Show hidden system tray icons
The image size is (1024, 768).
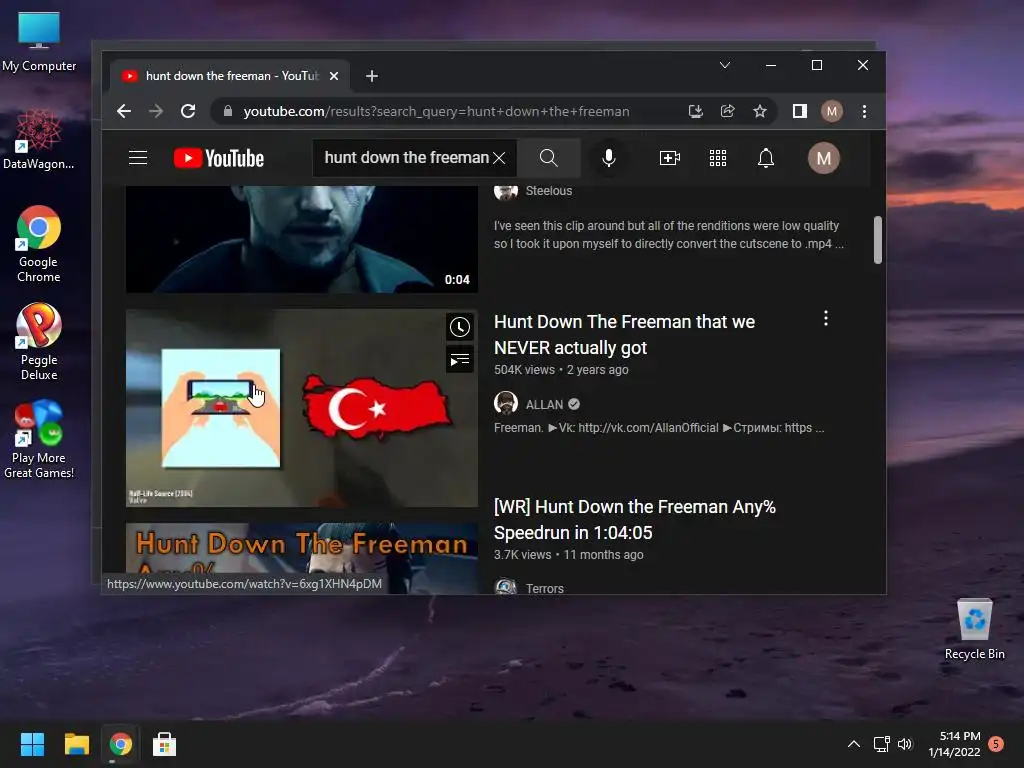(853, 744)
